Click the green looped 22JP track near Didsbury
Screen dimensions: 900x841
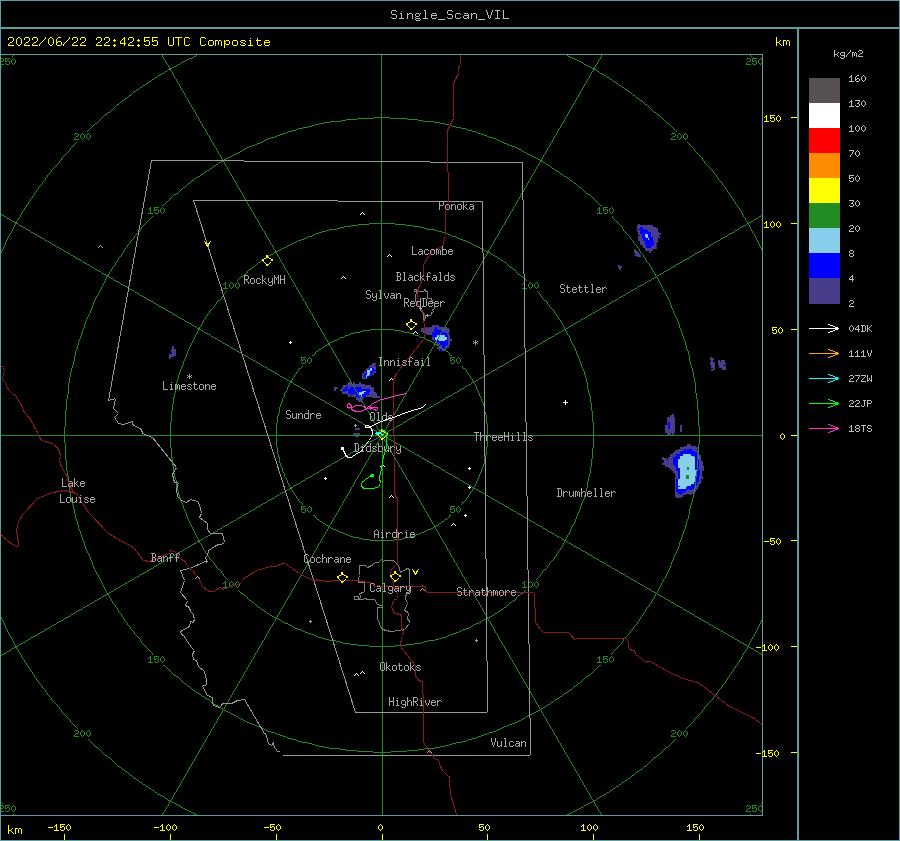click(373, 481)
